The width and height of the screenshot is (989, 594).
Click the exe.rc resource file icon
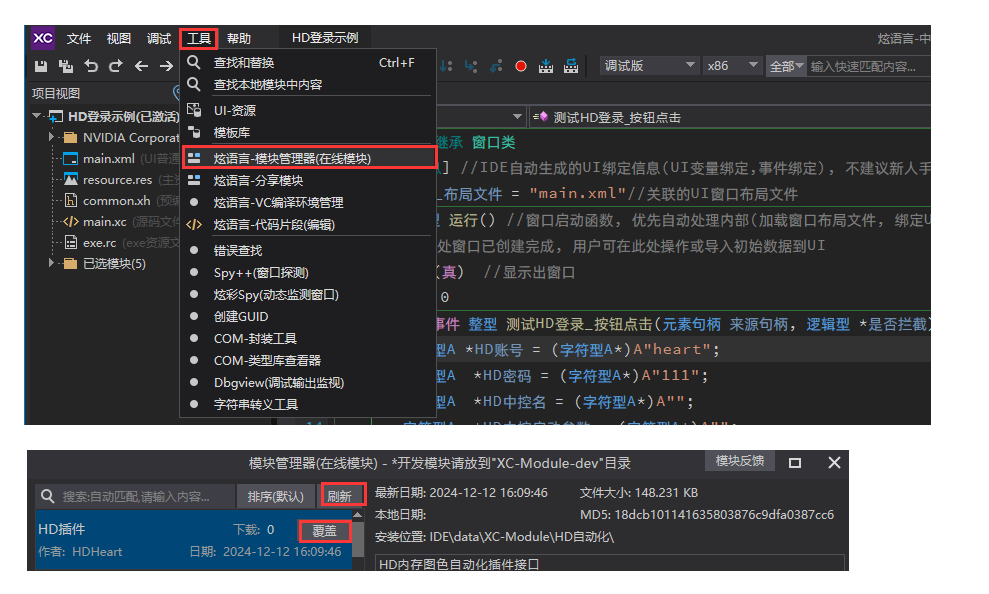(x=71, y=243)
